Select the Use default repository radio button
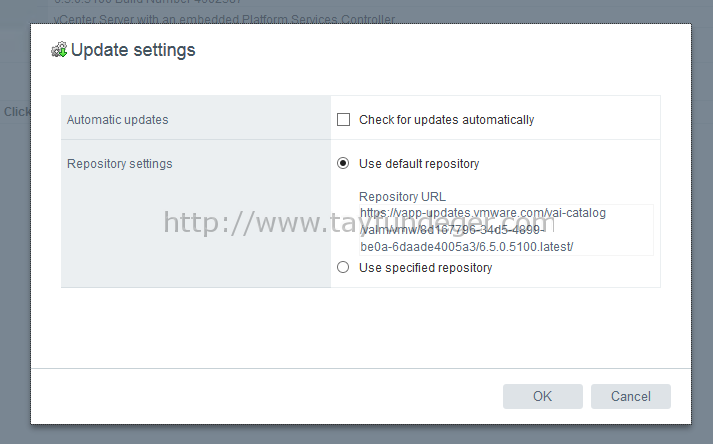Screen dimensions: 713x444 343,163
